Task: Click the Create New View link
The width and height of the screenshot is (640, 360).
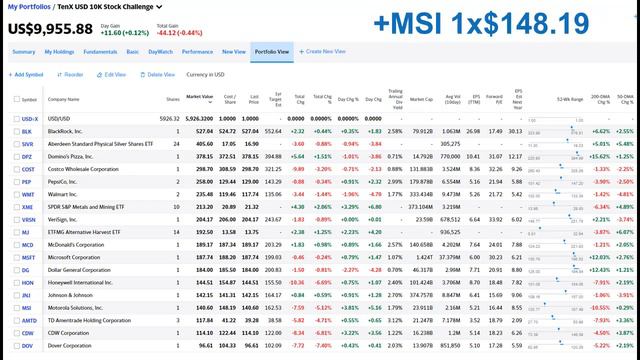Action: 322,52
